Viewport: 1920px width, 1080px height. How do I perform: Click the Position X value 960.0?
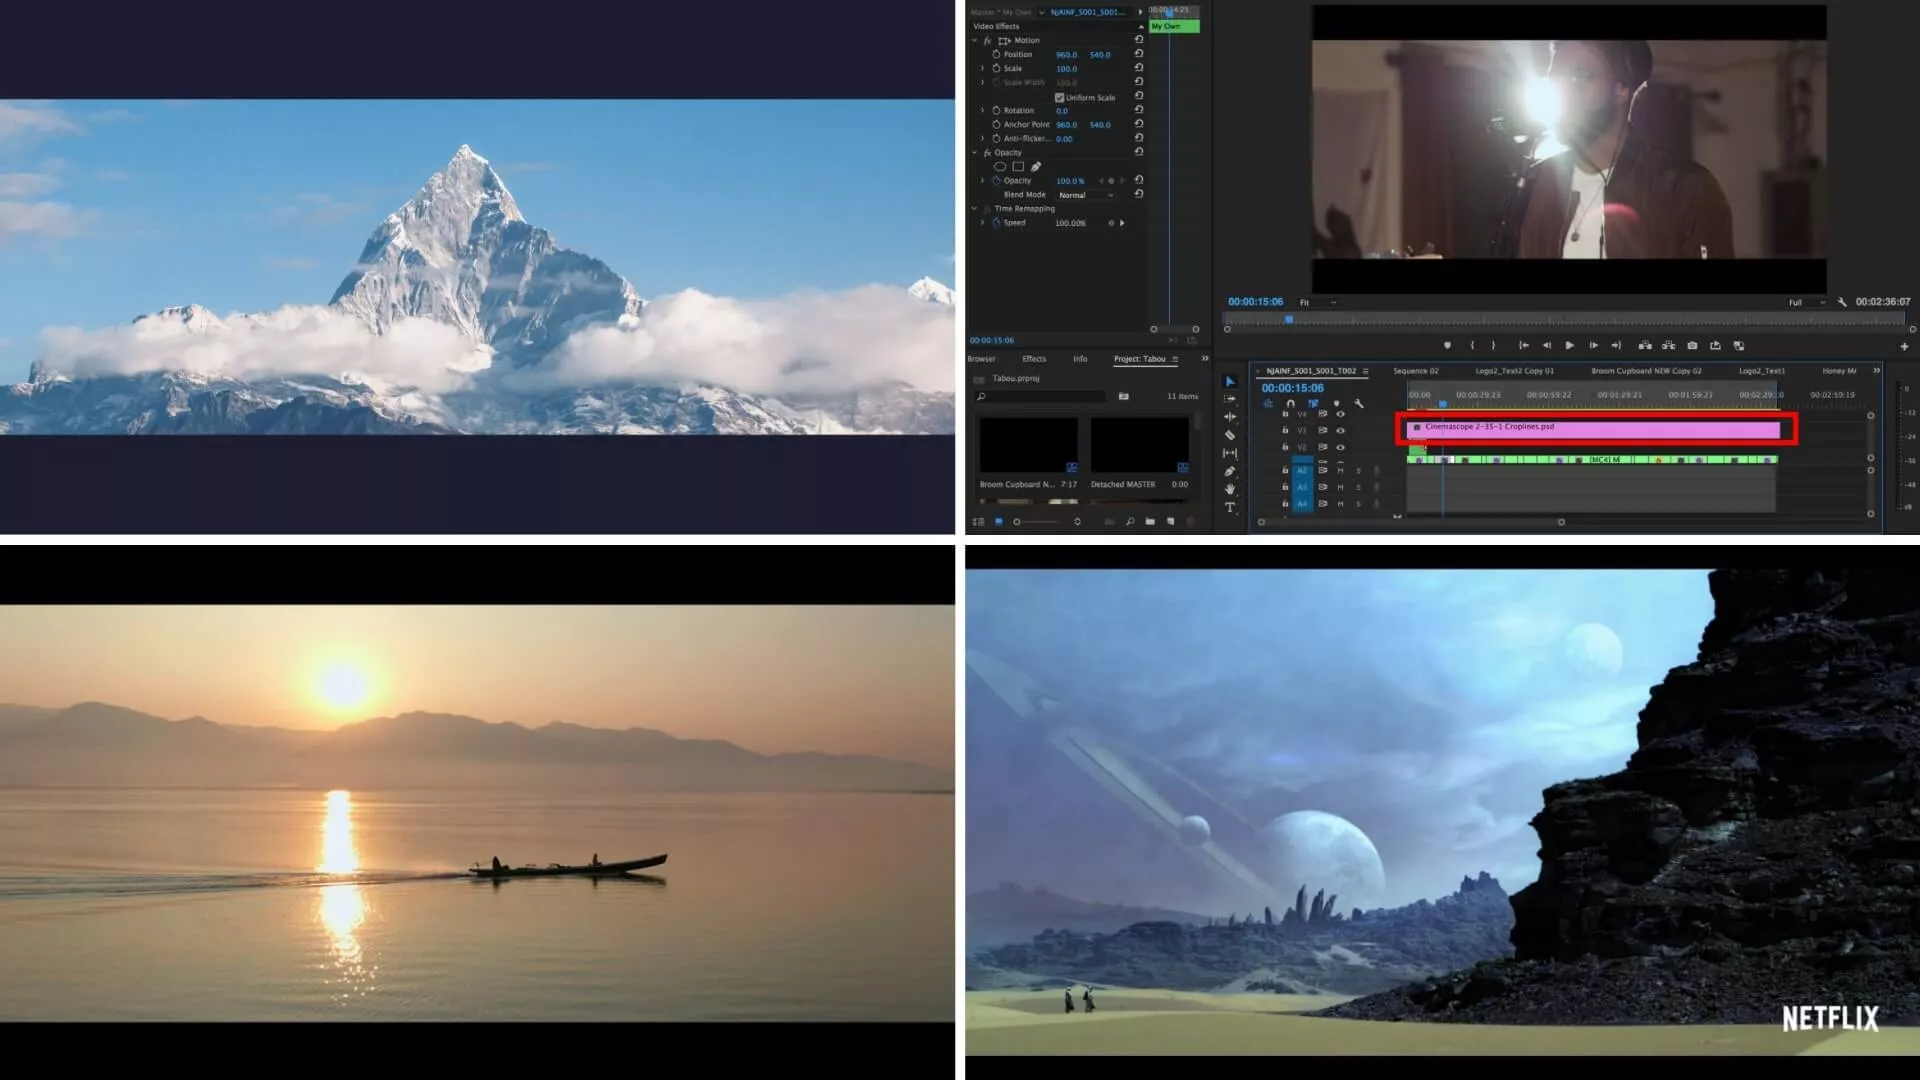click(x=1066, y=55)
